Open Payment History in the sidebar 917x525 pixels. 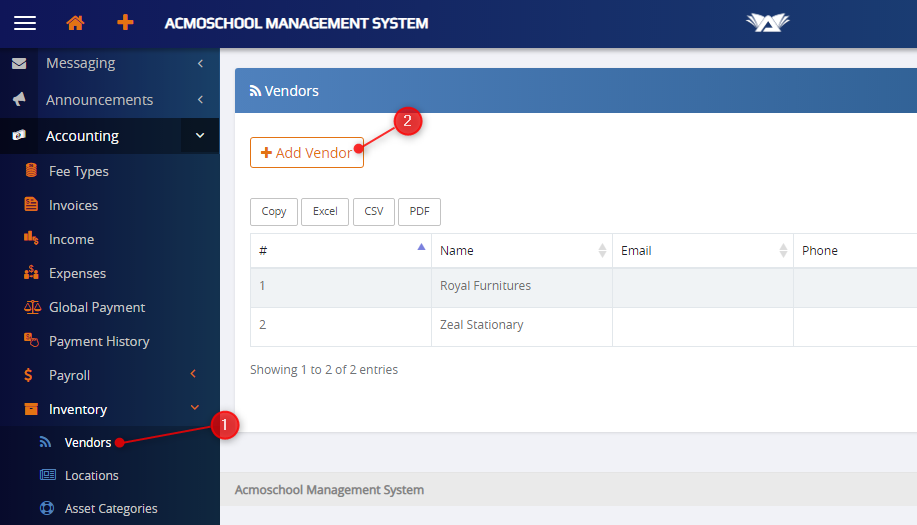99,341
